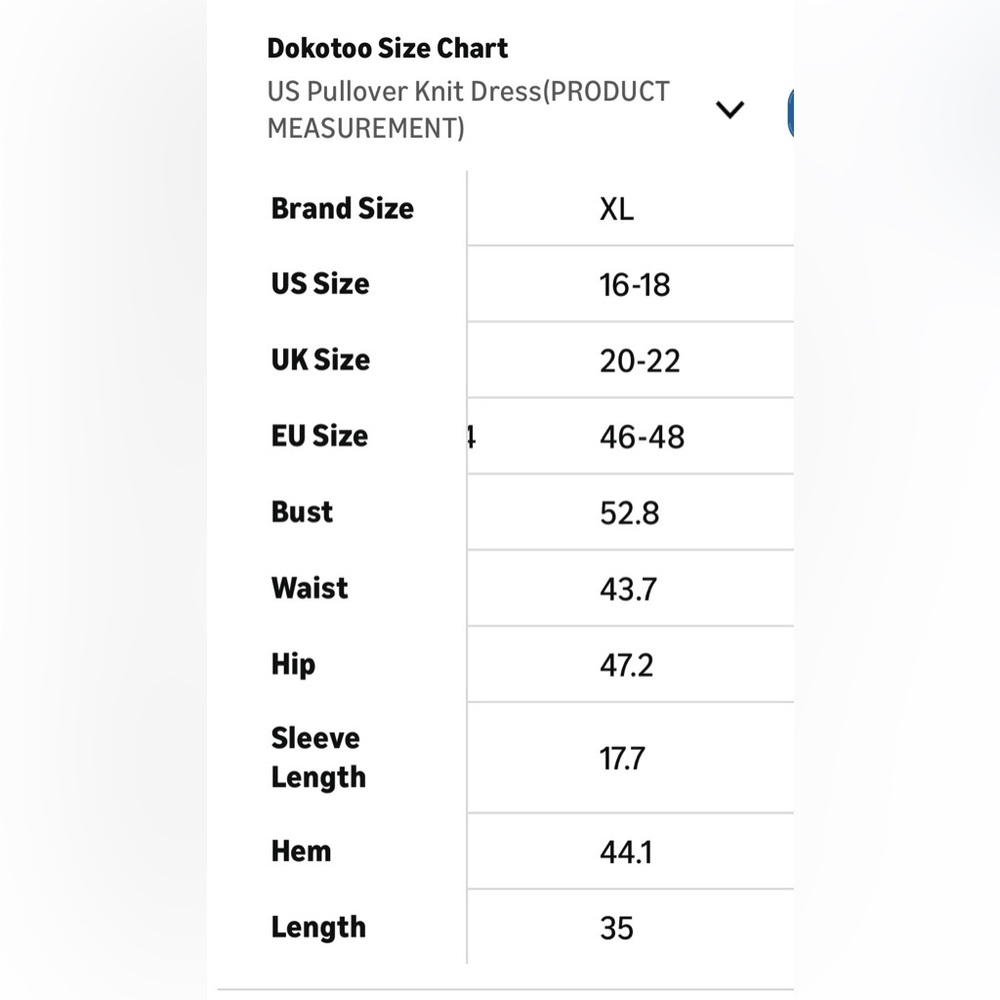Click the Sleeve Length row label
The width and height of the screenshot is (1000, 1000).
click(x=318, y=758)
